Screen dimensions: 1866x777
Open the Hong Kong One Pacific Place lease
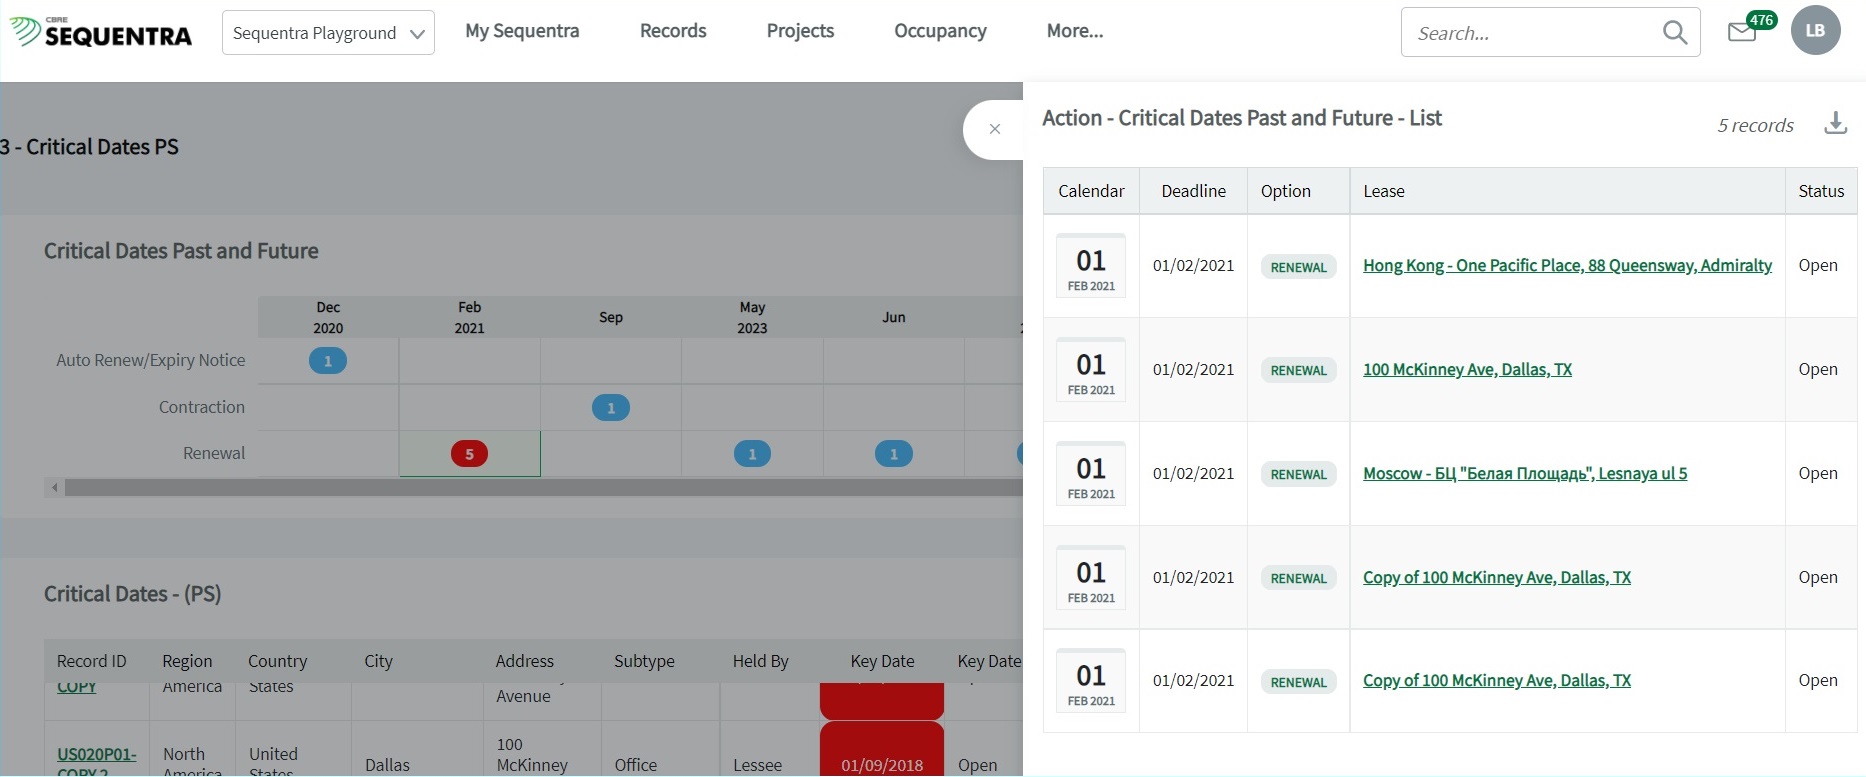[1567, 266]
